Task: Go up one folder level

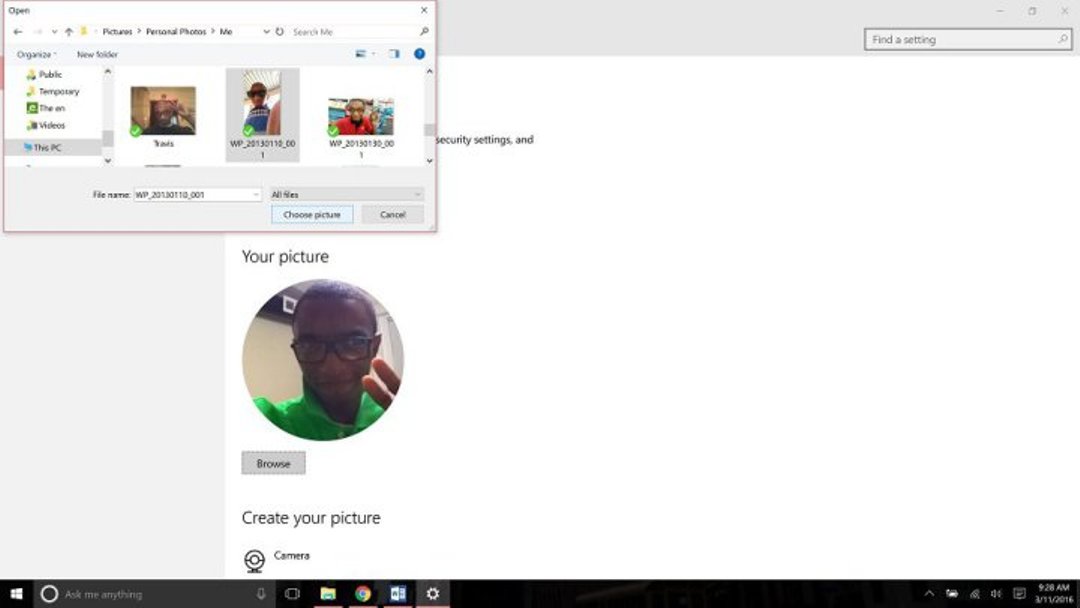Action: (69, 32)
